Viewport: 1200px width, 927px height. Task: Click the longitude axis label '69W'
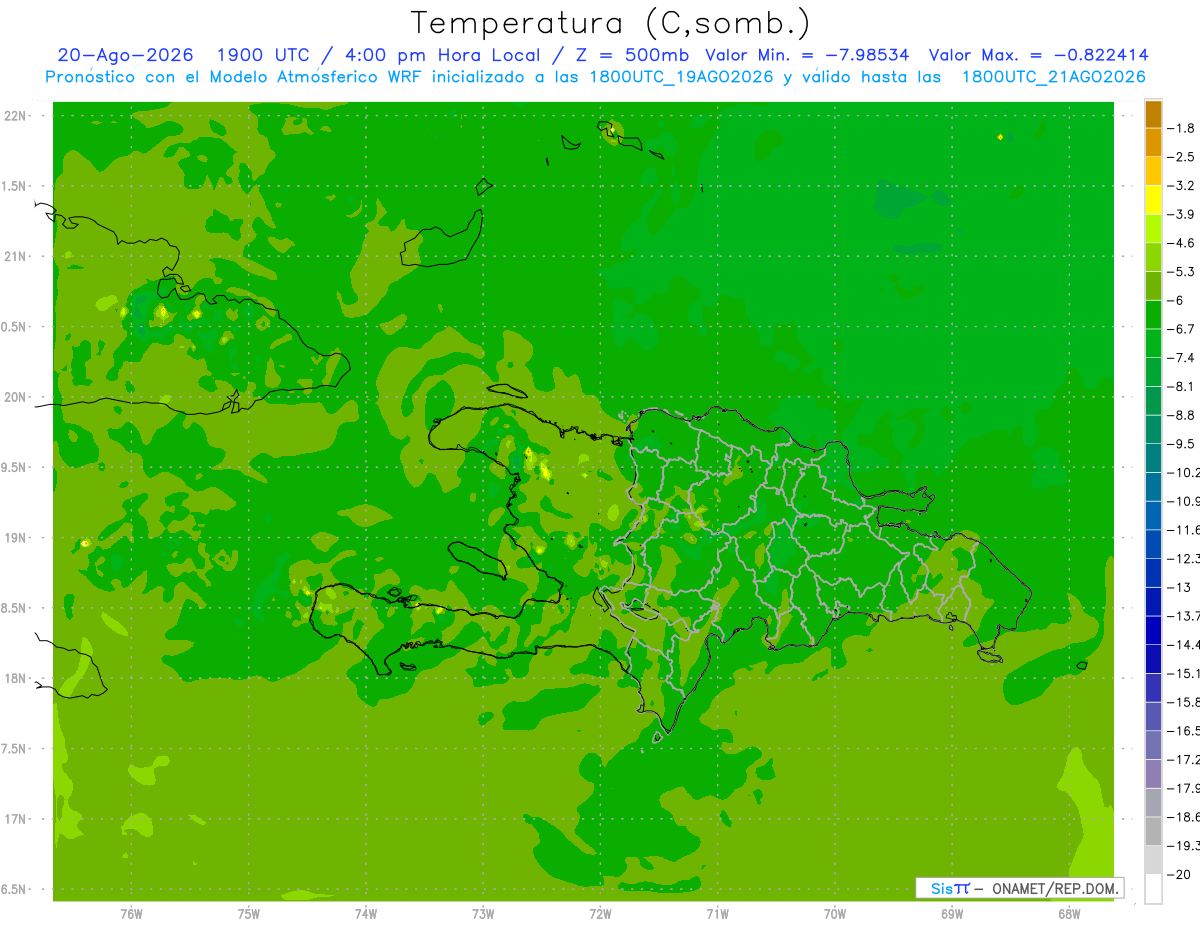click(x=952, y=914)
